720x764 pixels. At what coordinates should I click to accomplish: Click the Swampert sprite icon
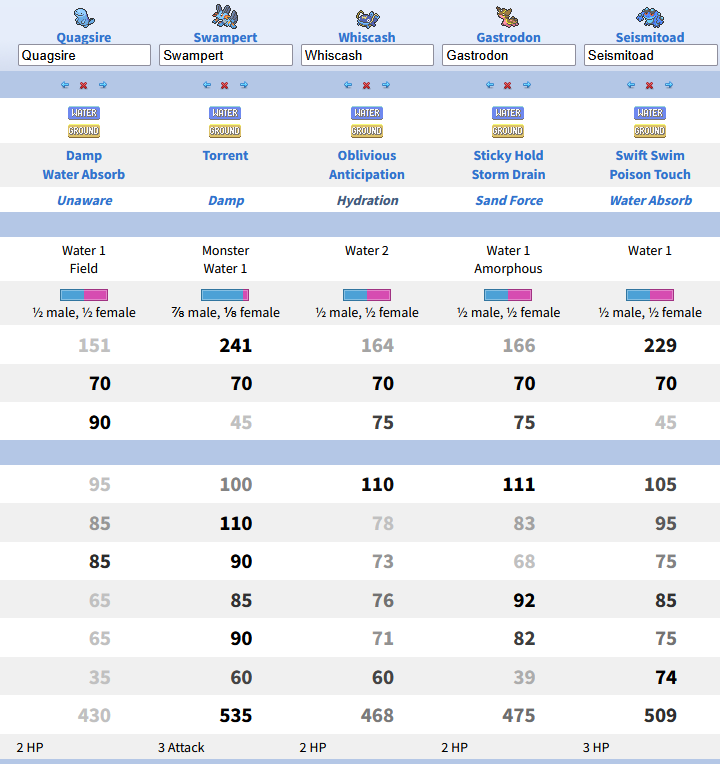click(225, 16)
